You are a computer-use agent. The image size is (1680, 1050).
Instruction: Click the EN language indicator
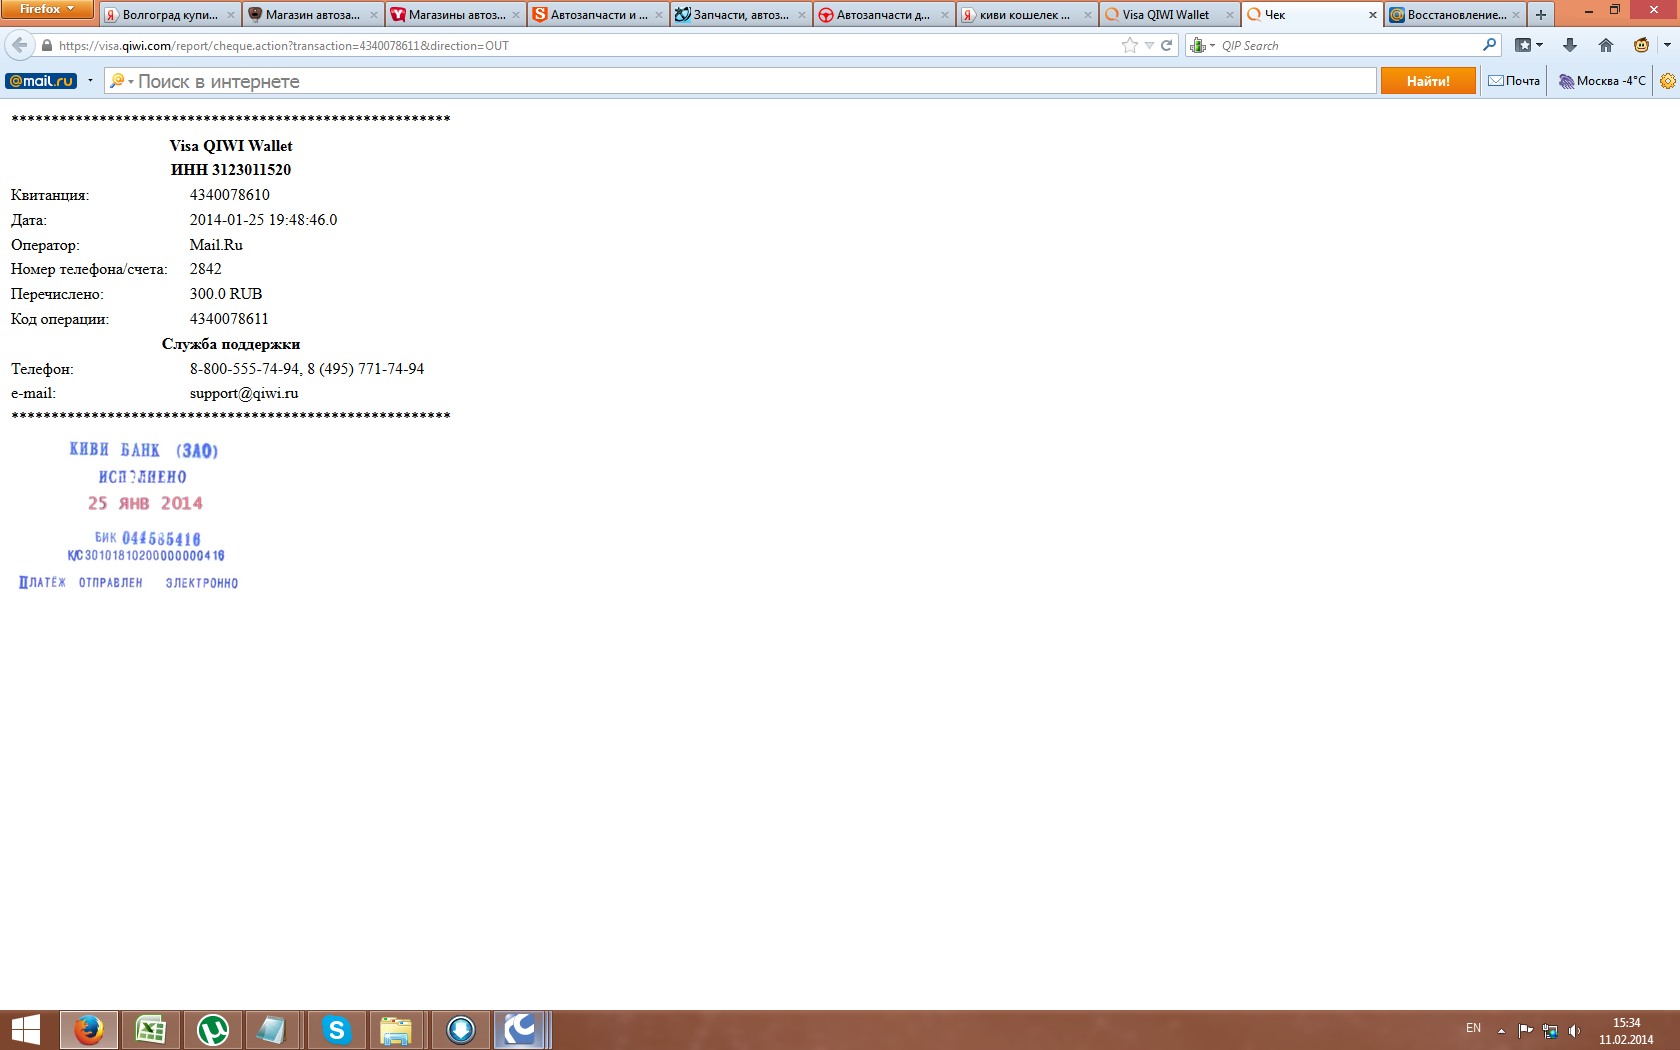1473,1028
